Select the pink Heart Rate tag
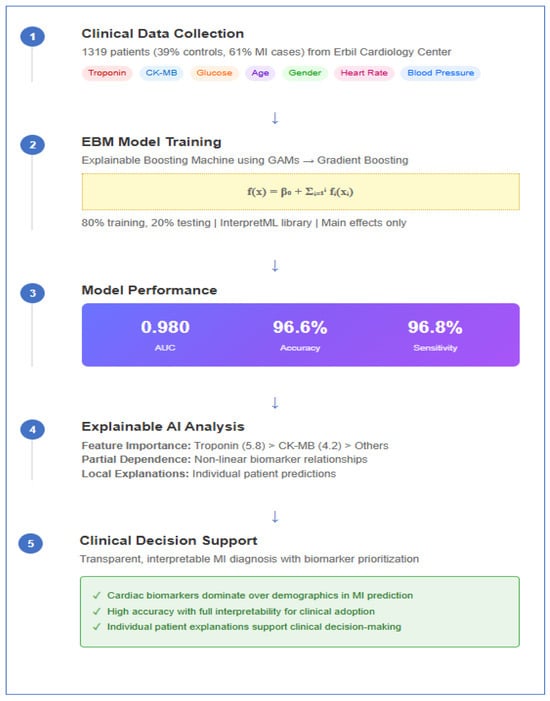The image size is (550, 701). [x=364, y=73]
